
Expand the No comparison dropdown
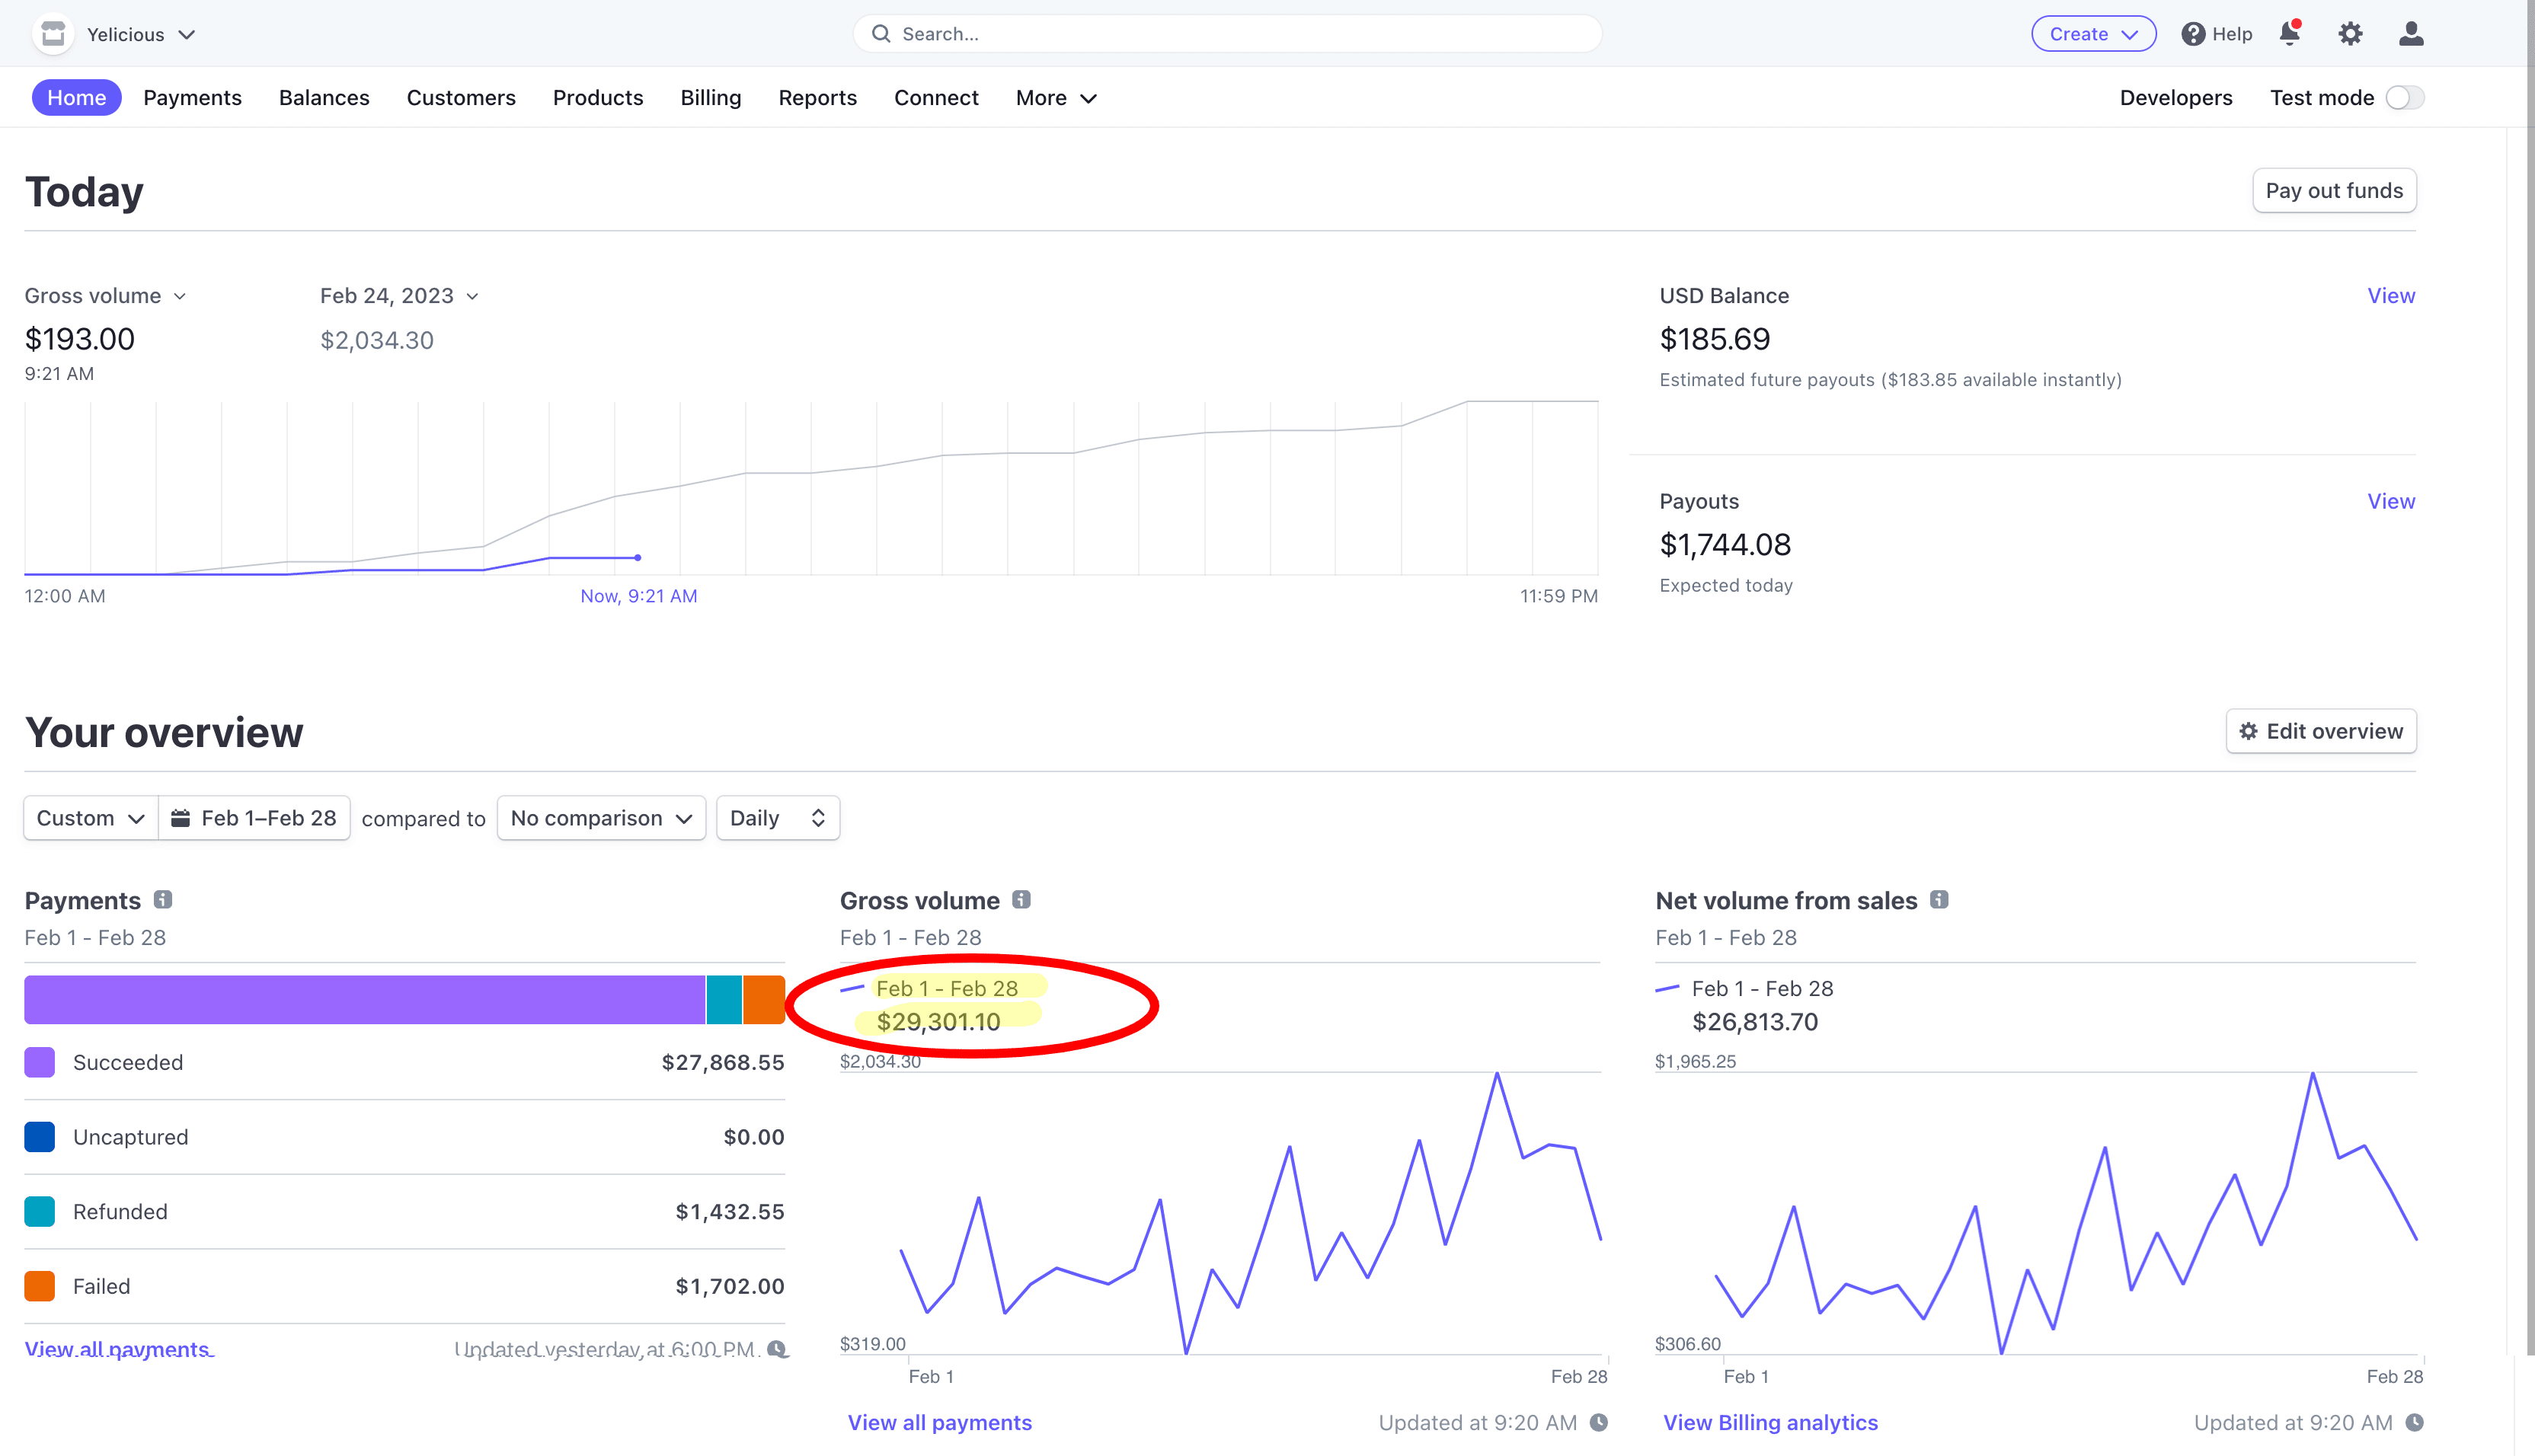coord(601,818)
